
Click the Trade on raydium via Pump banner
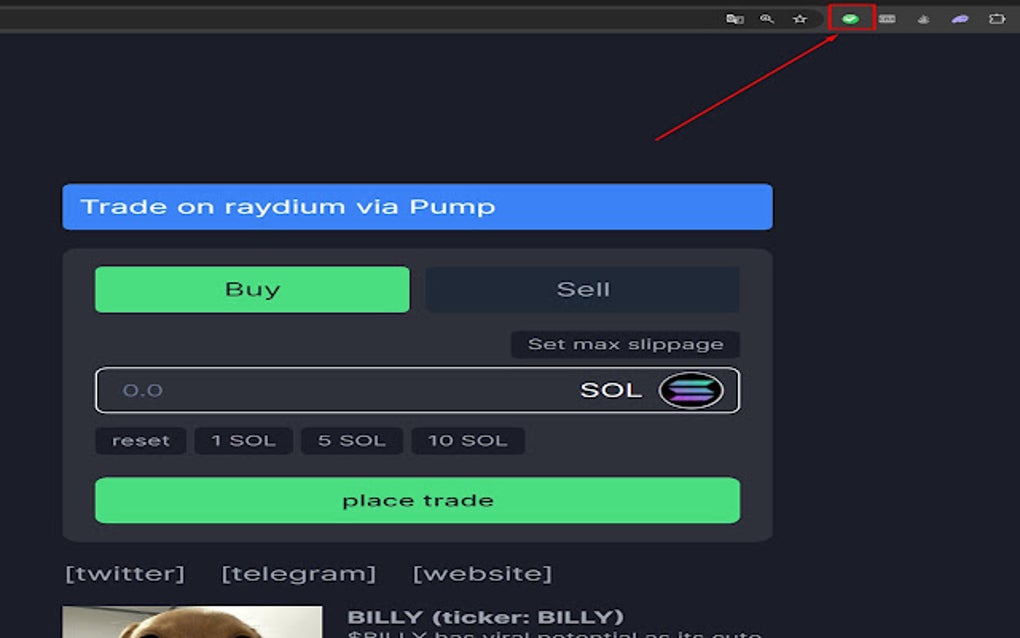coord(417,206)
